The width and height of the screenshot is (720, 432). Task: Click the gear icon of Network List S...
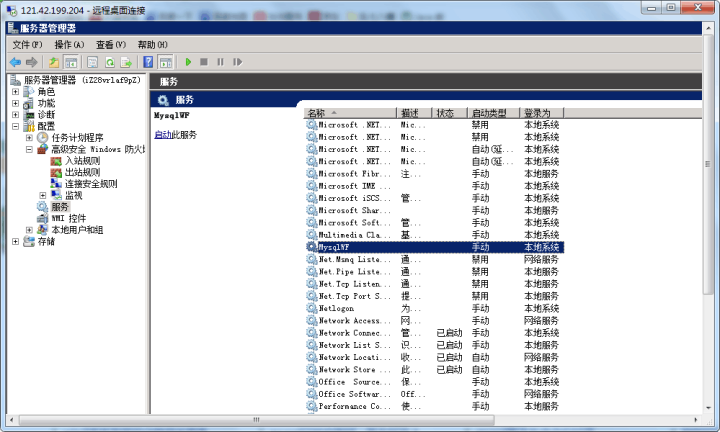click(x=312, y=345)
